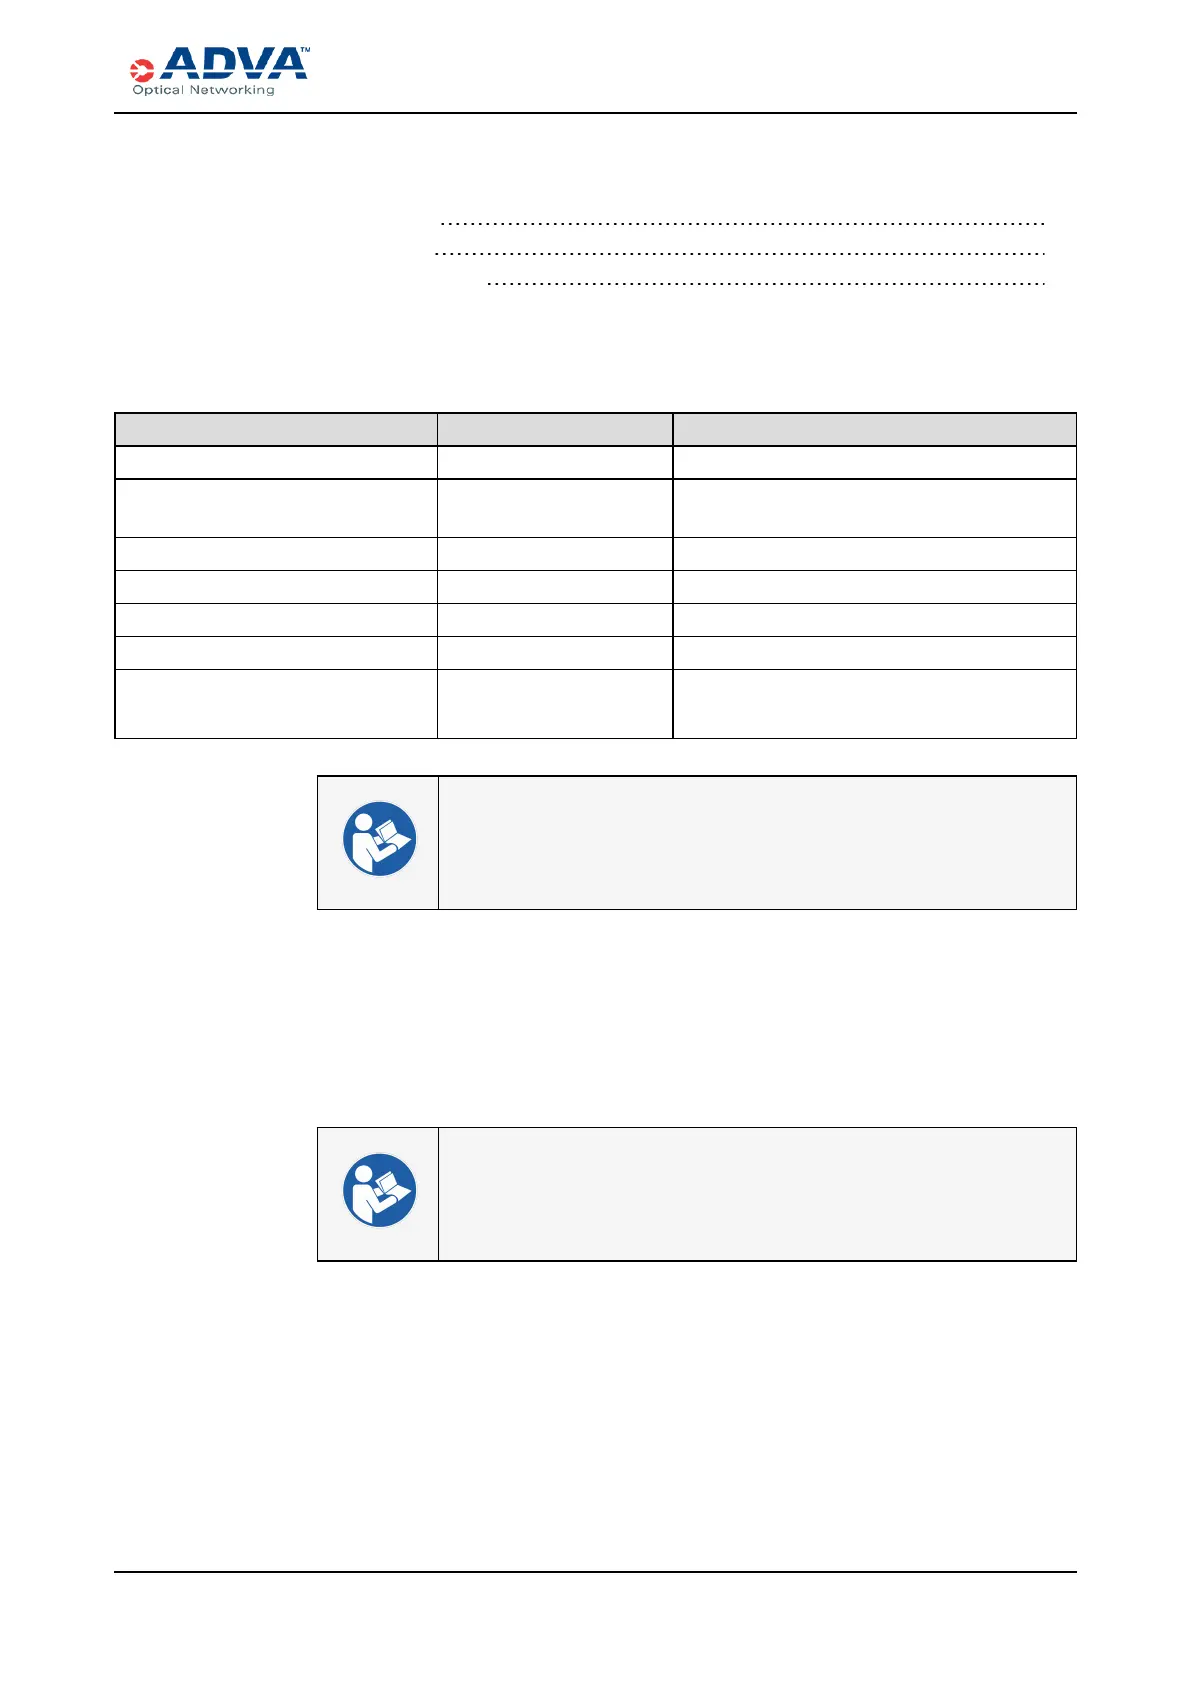Click the middle dotted leader line
Viewport: 1191px width, 1684px height.
click(x=739, y=254)
